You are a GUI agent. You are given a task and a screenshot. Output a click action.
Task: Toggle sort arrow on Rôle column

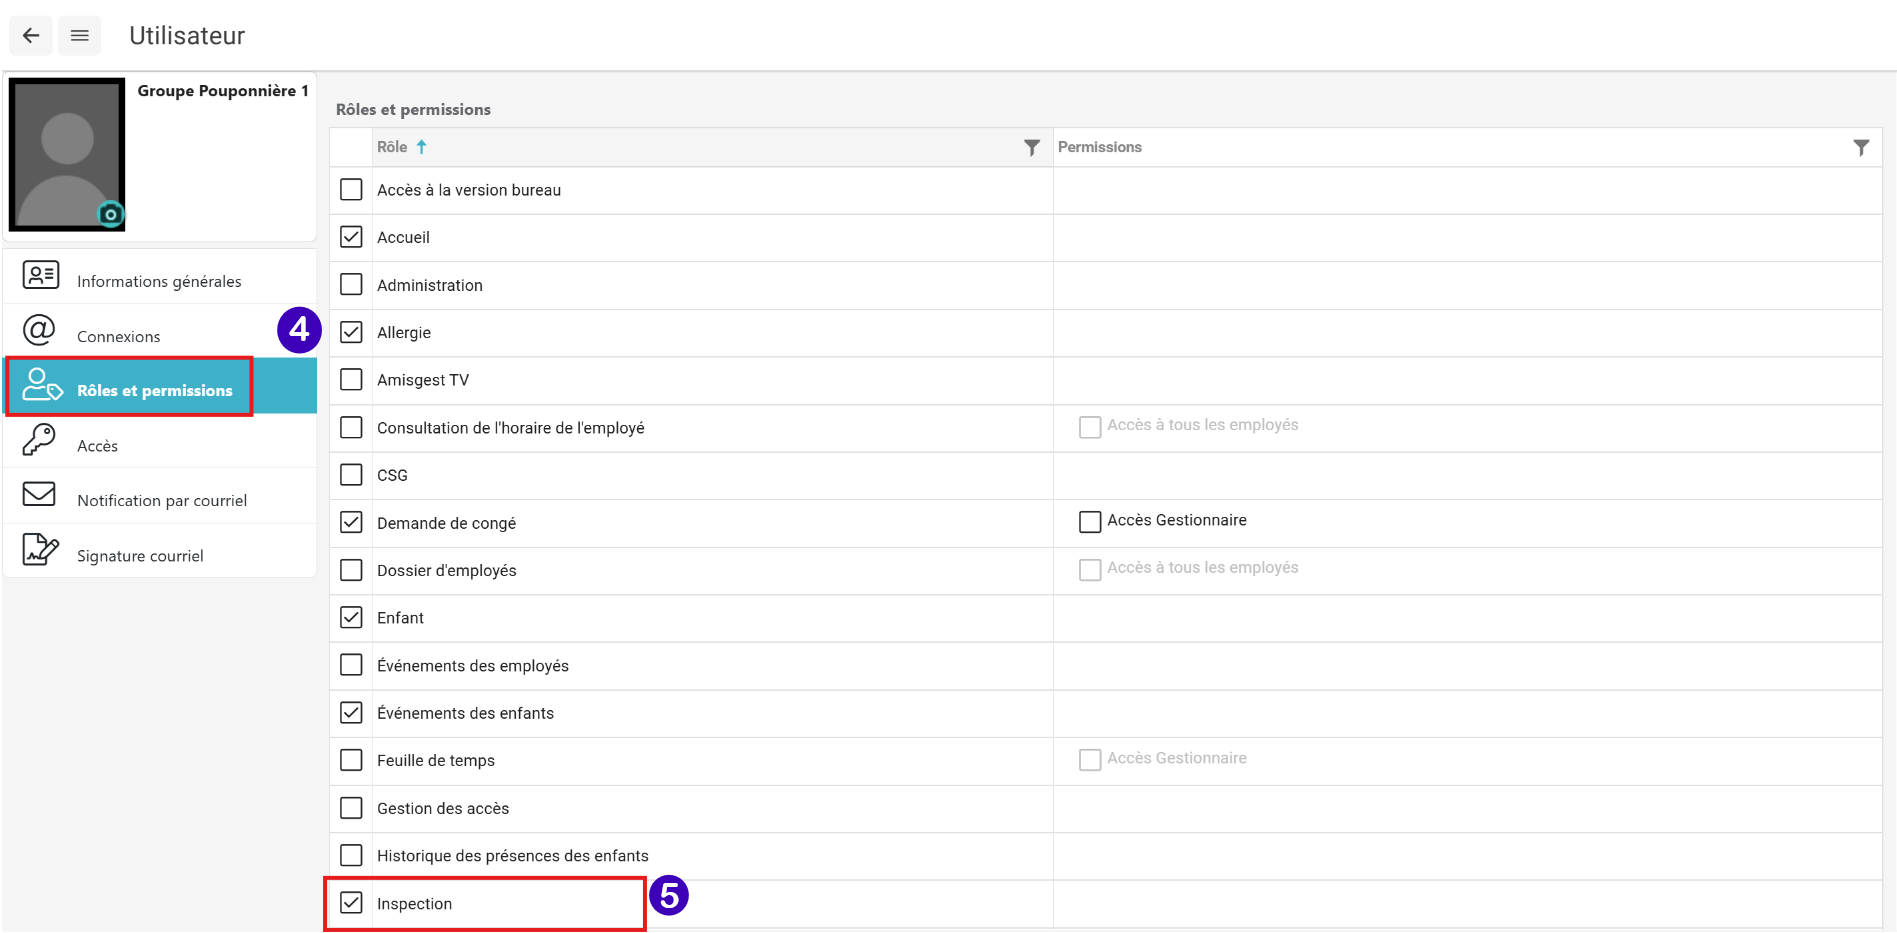coord(422,147)
